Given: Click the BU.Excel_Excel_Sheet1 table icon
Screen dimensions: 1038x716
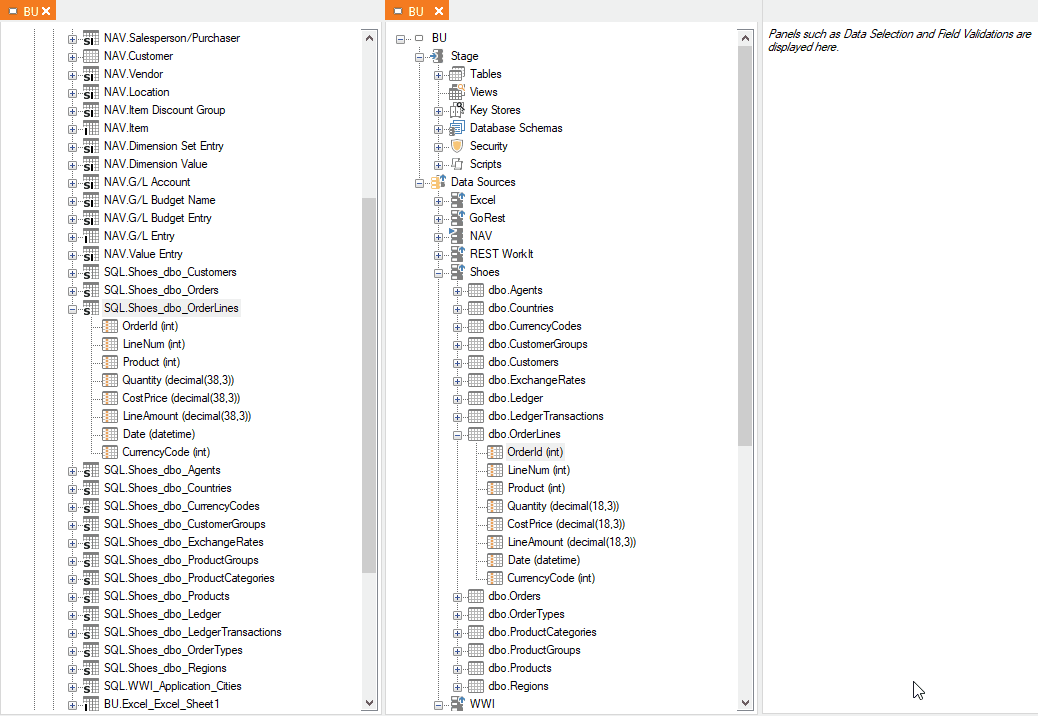Looking at the screenshot, I should tap(91, 704).
